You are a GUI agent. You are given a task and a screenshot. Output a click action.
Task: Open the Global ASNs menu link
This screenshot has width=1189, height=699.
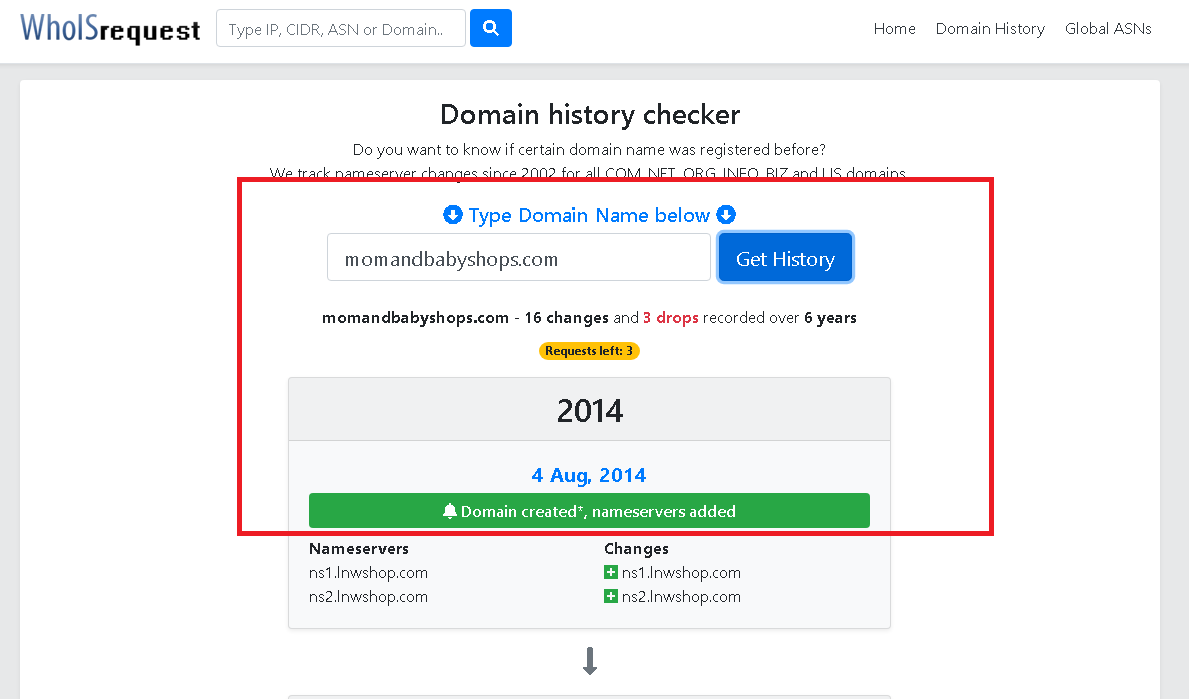[x=1108, y=29]
